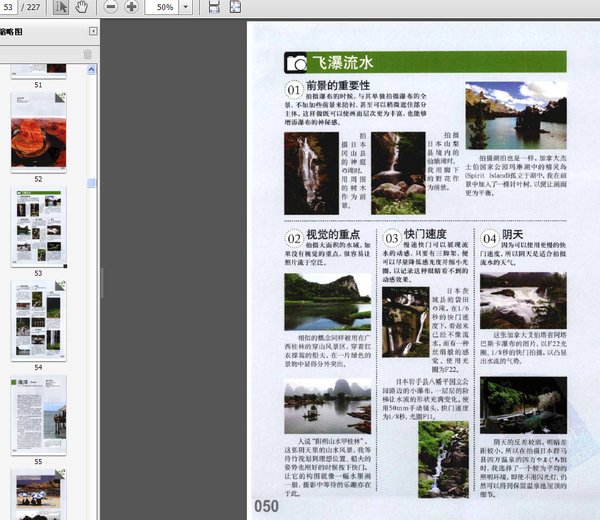
Task: Go to page 55 thumbnail
Action: (x=38, y=414)
